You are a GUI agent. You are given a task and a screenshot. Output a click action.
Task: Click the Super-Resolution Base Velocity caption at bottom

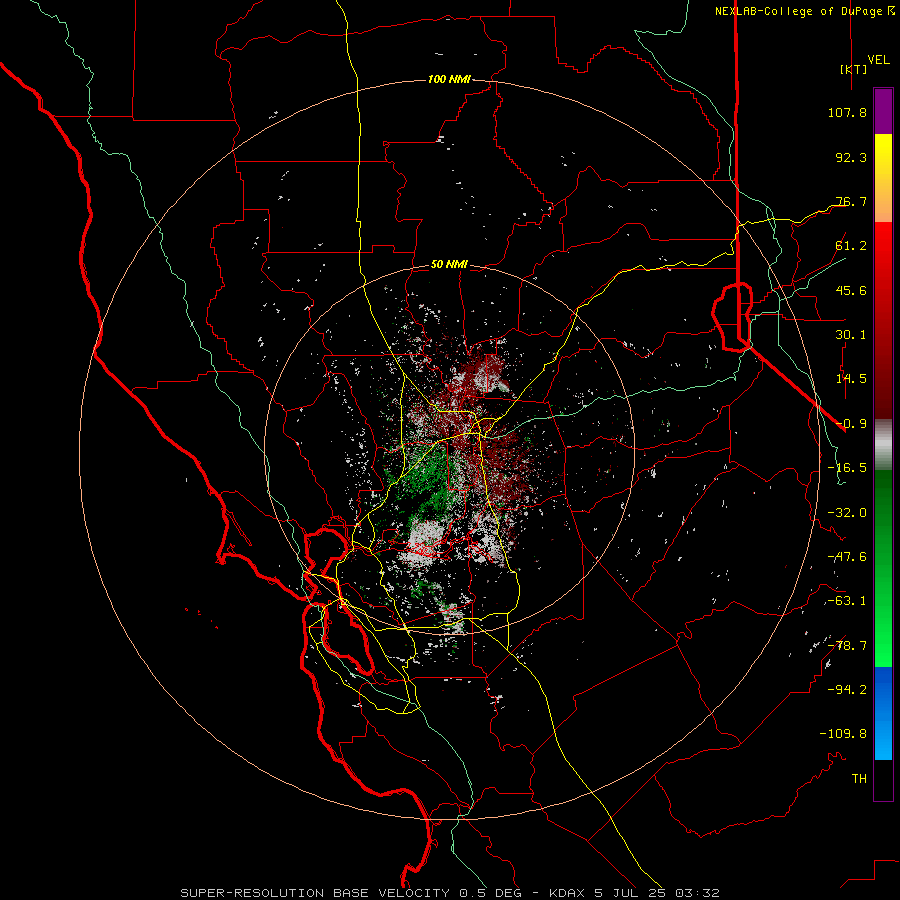(450, 893)
